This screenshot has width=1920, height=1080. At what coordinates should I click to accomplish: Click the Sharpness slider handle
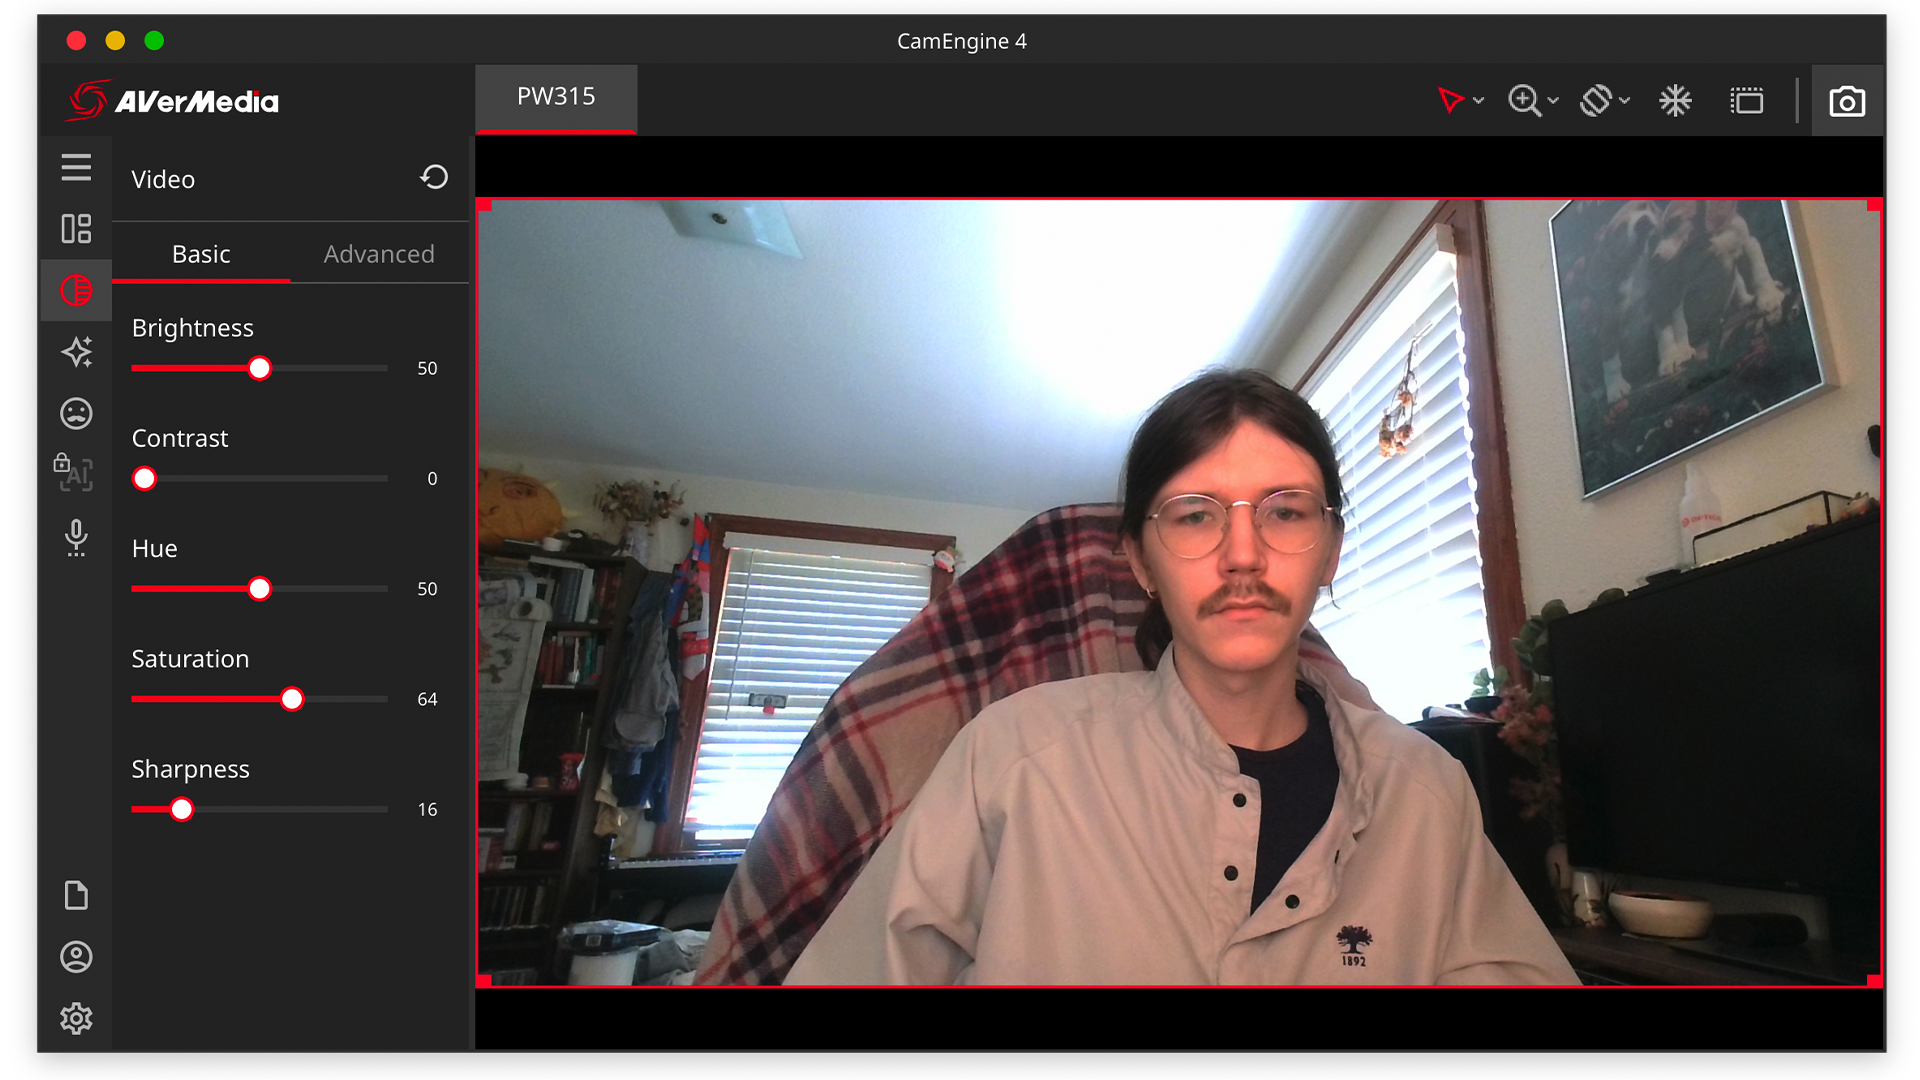pyautogui.click(x=181, y=809)
